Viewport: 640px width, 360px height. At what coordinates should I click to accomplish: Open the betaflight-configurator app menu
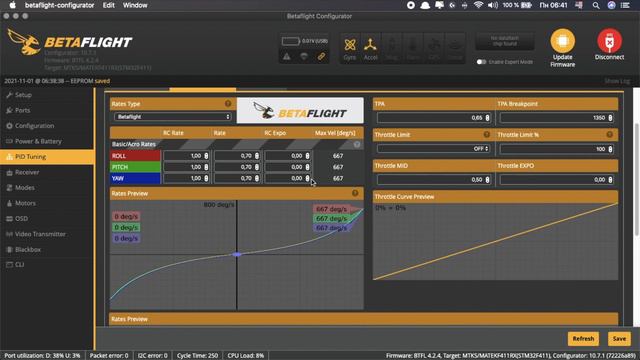[x=60, y=5]
